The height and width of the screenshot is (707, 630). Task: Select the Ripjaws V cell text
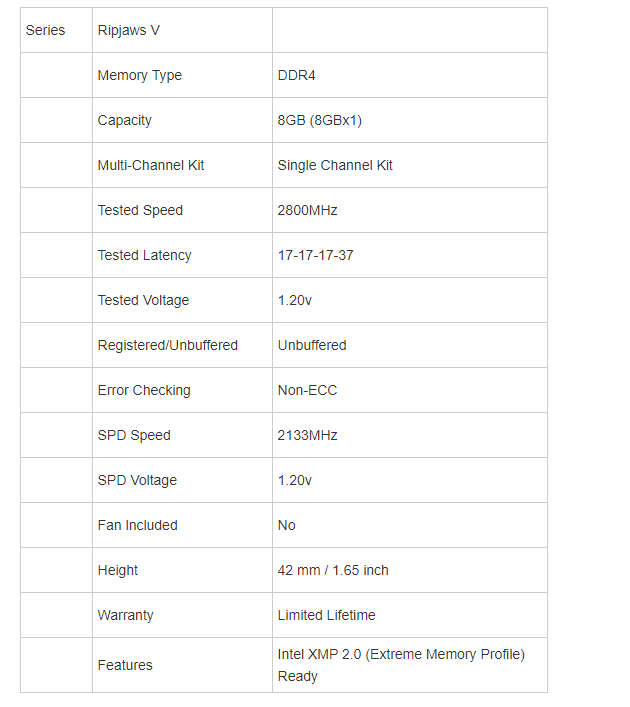coord(129,30)
